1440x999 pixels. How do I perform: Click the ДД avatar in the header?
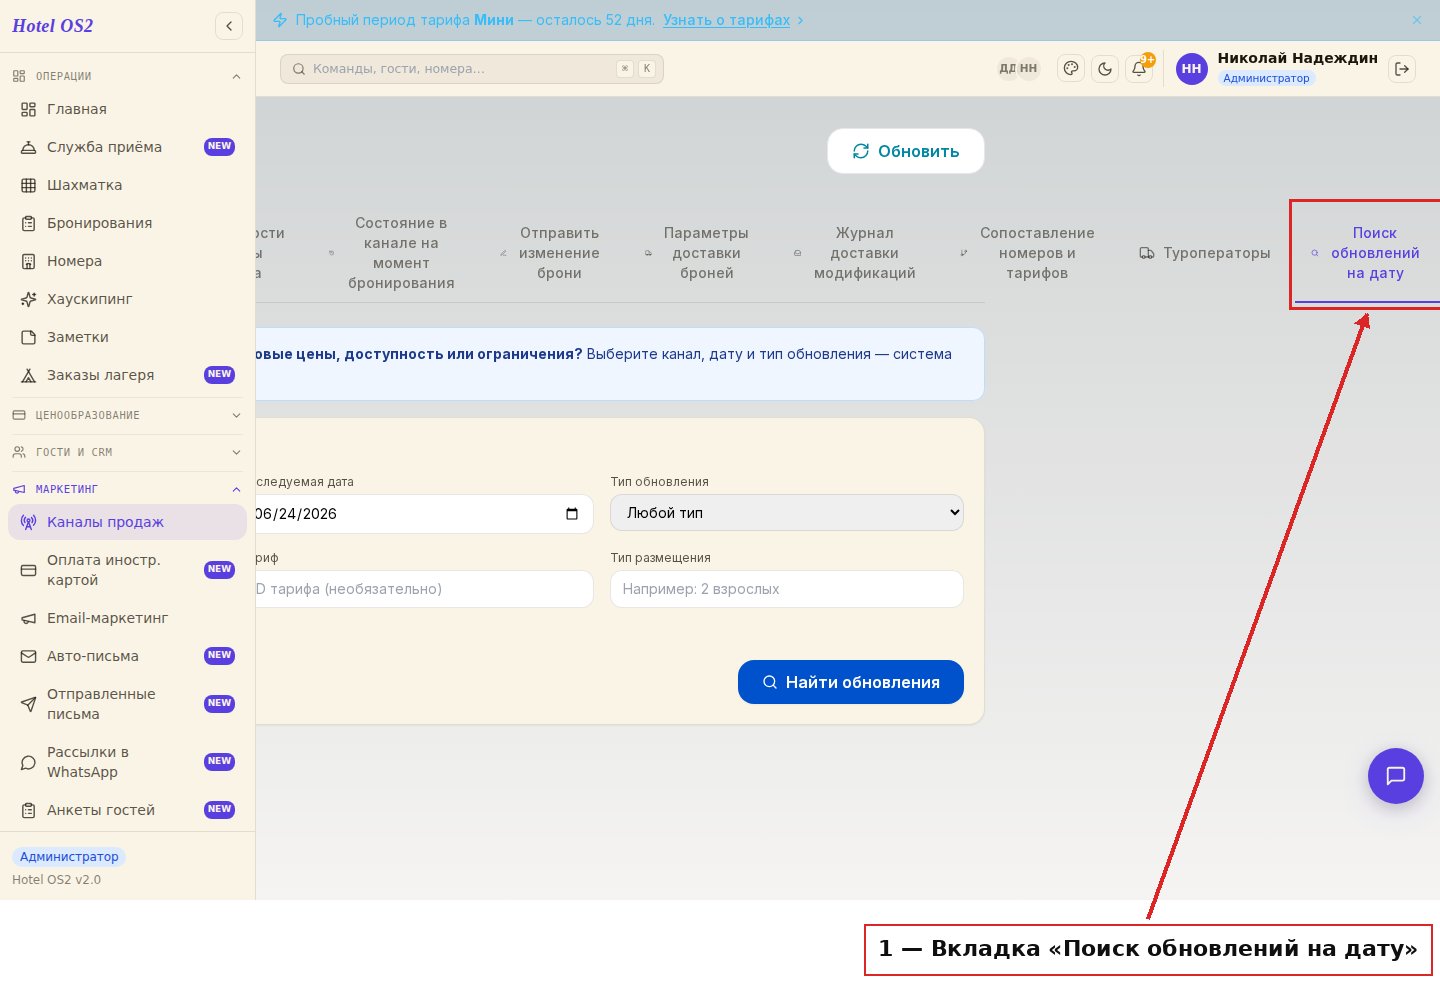(1007, 69)
